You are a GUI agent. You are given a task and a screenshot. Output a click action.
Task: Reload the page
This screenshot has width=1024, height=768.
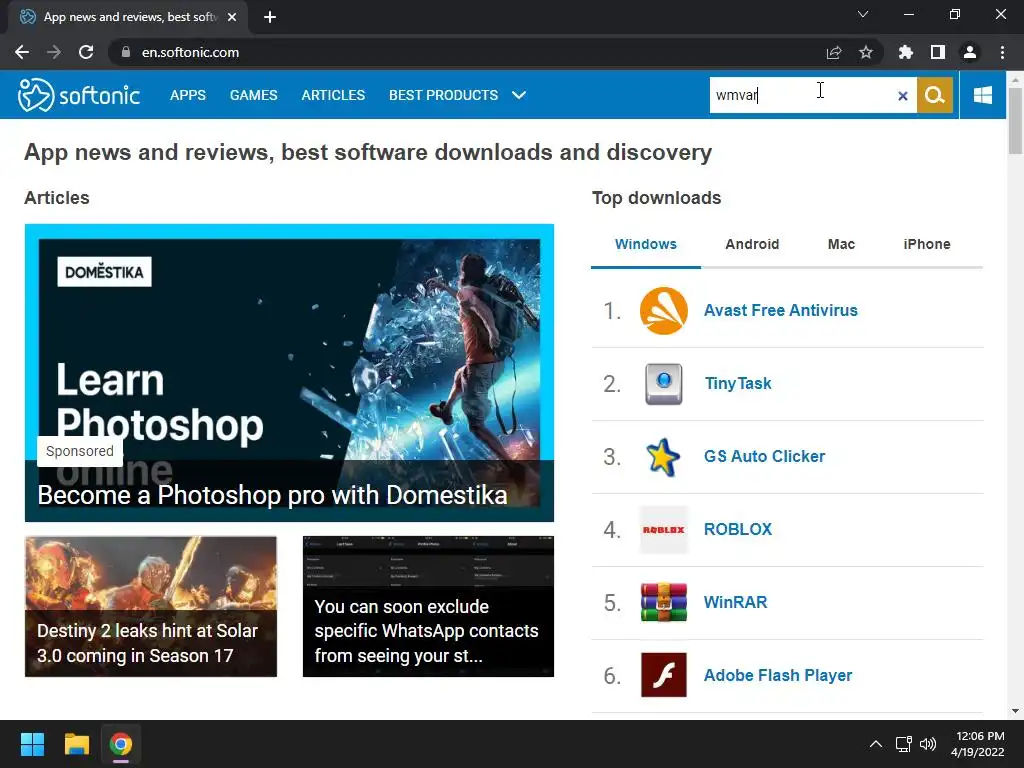coord(86,52)
